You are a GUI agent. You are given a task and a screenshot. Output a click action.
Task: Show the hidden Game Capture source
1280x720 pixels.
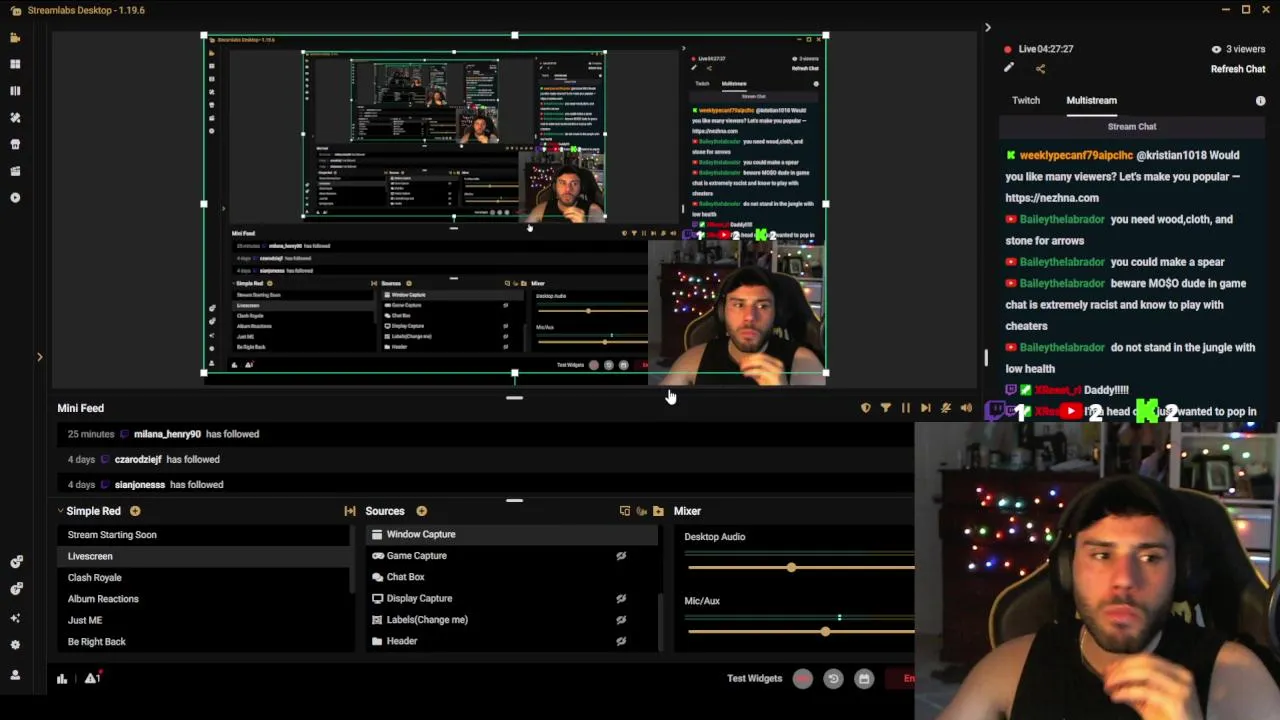point(621,556)
